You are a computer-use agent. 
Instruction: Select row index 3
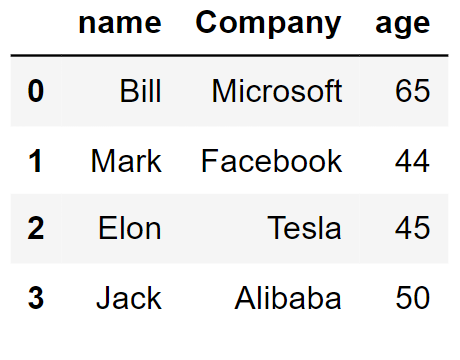point(36,298)
